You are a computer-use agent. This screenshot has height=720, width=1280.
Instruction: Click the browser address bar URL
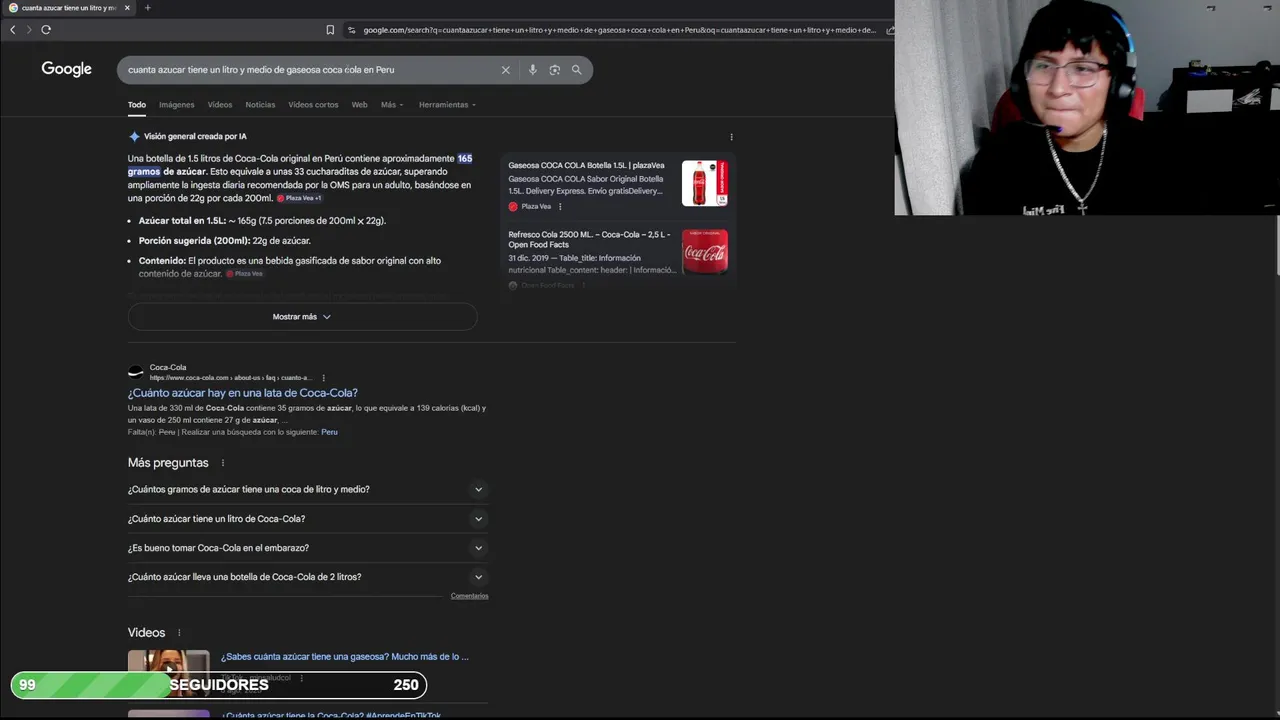(x=620, y=30)
